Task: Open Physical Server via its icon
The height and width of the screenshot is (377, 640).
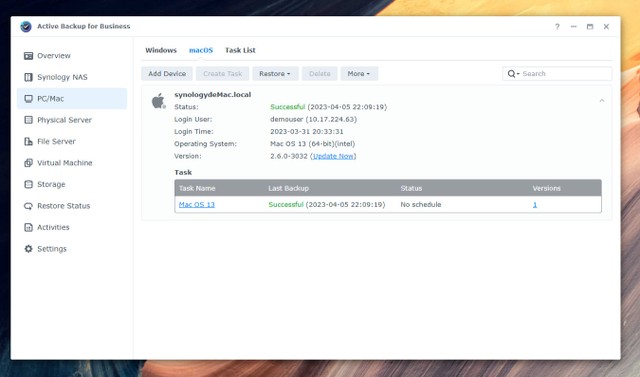Action: pyautogui.click(x=28, y=120)
